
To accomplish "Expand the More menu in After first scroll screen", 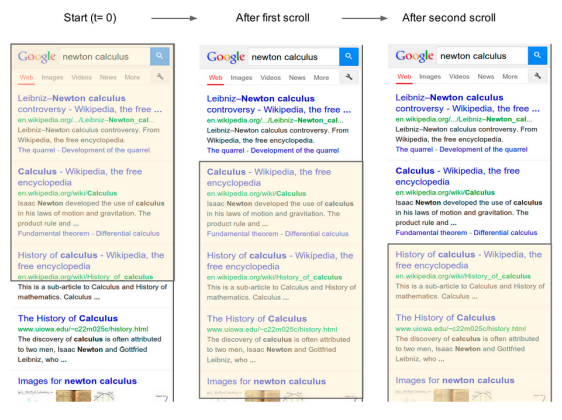I will pyautogui.click(x=321, y=78).
